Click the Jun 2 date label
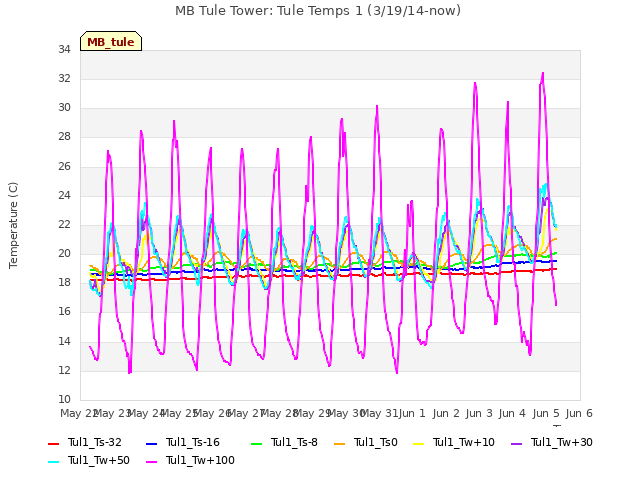This screenshot has height=480, width=640. [x=446, y=413]
